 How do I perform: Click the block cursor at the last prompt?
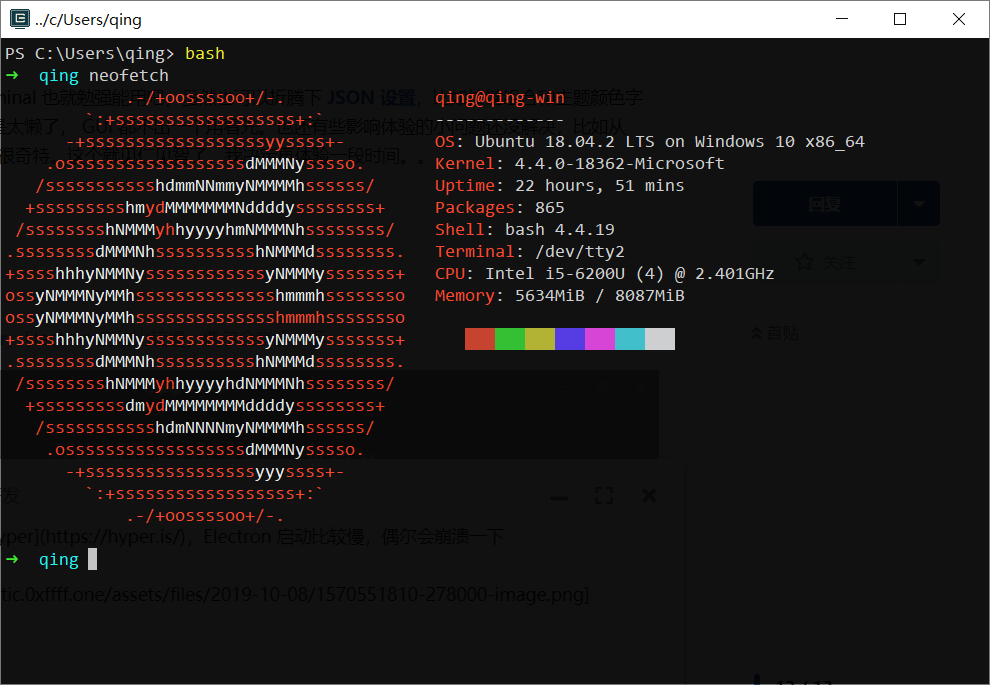coord(92,559)
